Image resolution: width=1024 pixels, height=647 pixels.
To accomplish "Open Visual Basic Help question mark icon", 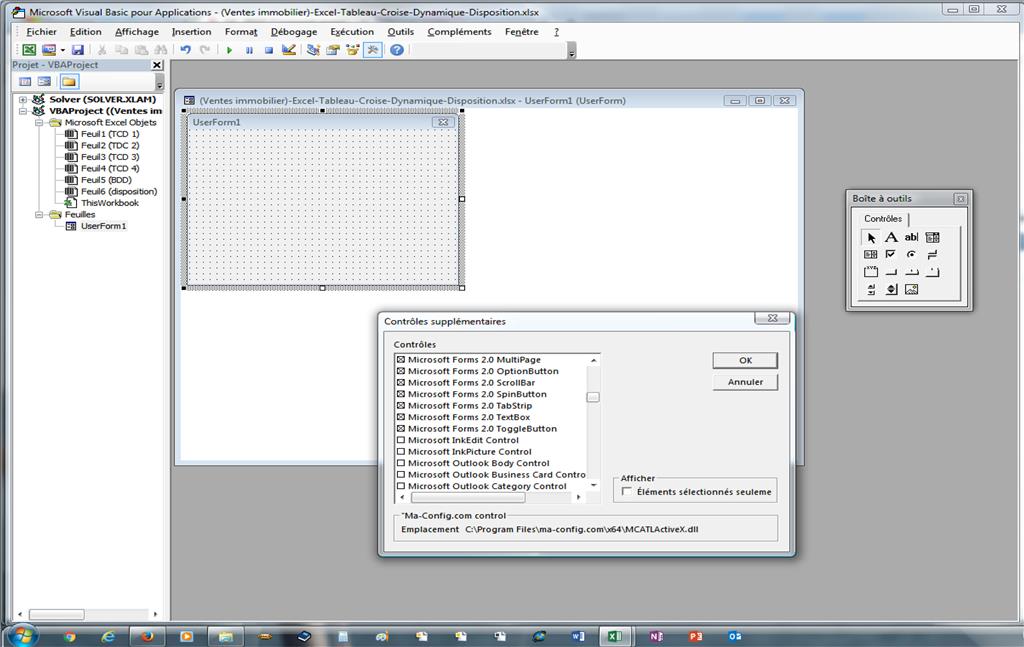I will click(396, 50).
